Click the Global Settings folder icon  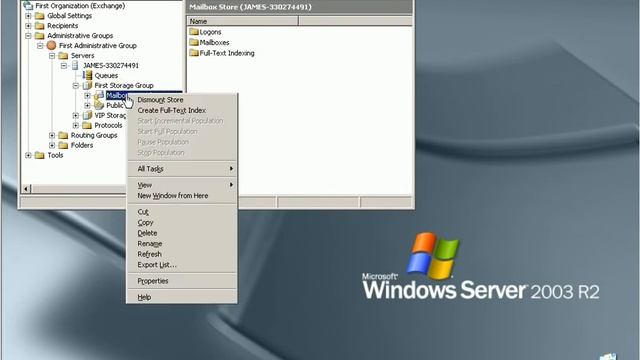tap(40, 16)
